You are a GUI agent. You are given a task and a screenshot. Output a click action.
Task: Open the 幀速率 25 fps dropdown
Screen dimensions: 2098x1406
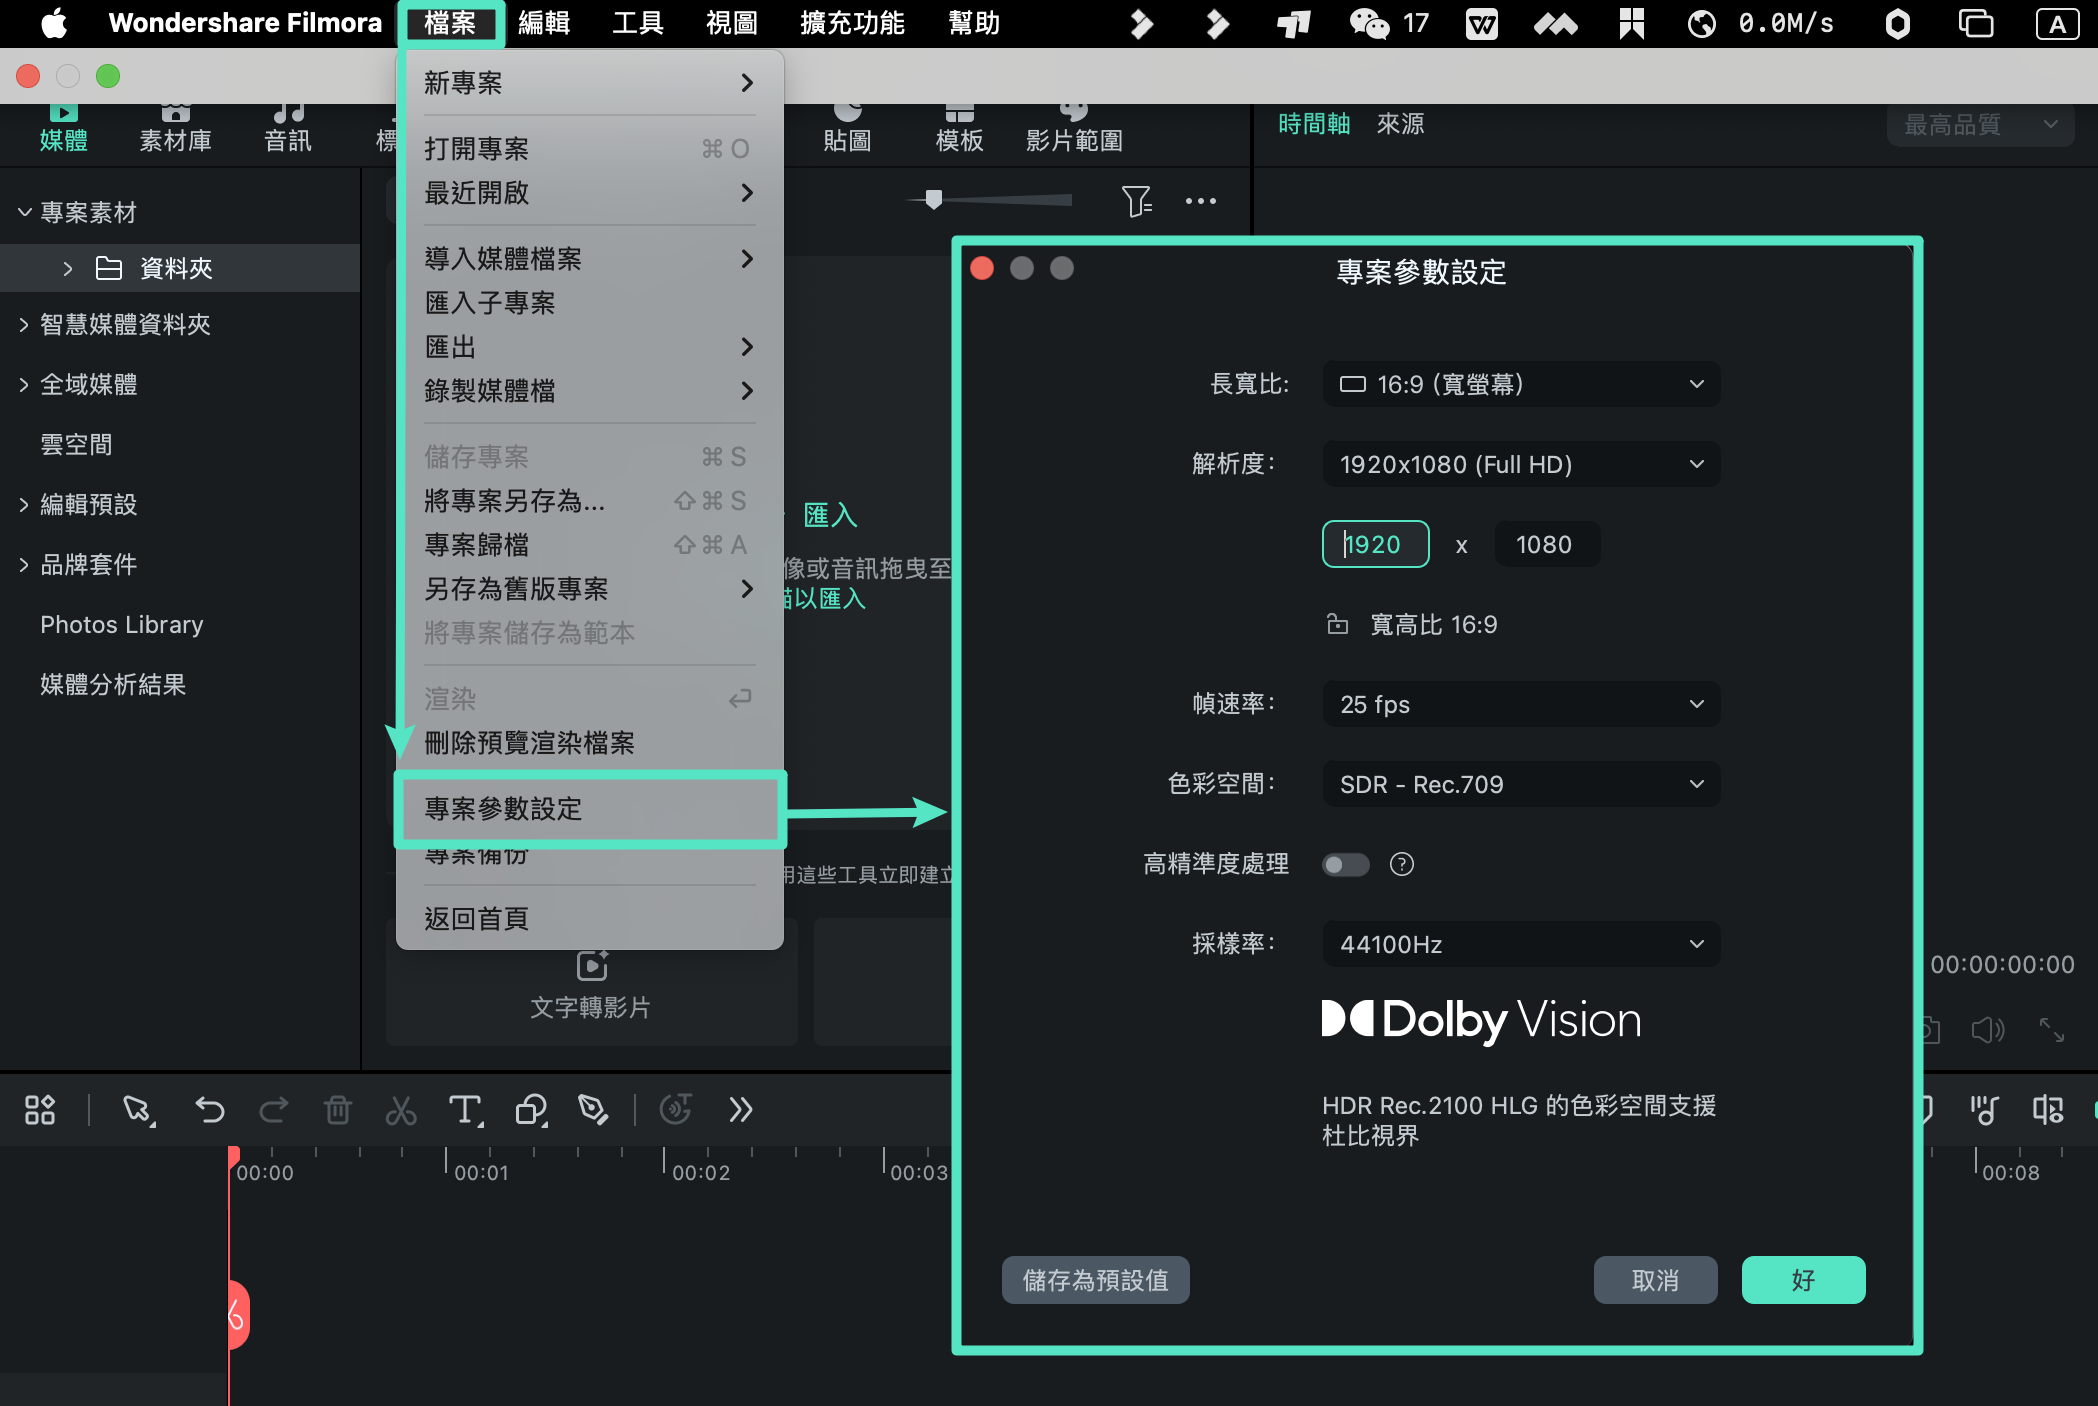(x=1521, y=704)
